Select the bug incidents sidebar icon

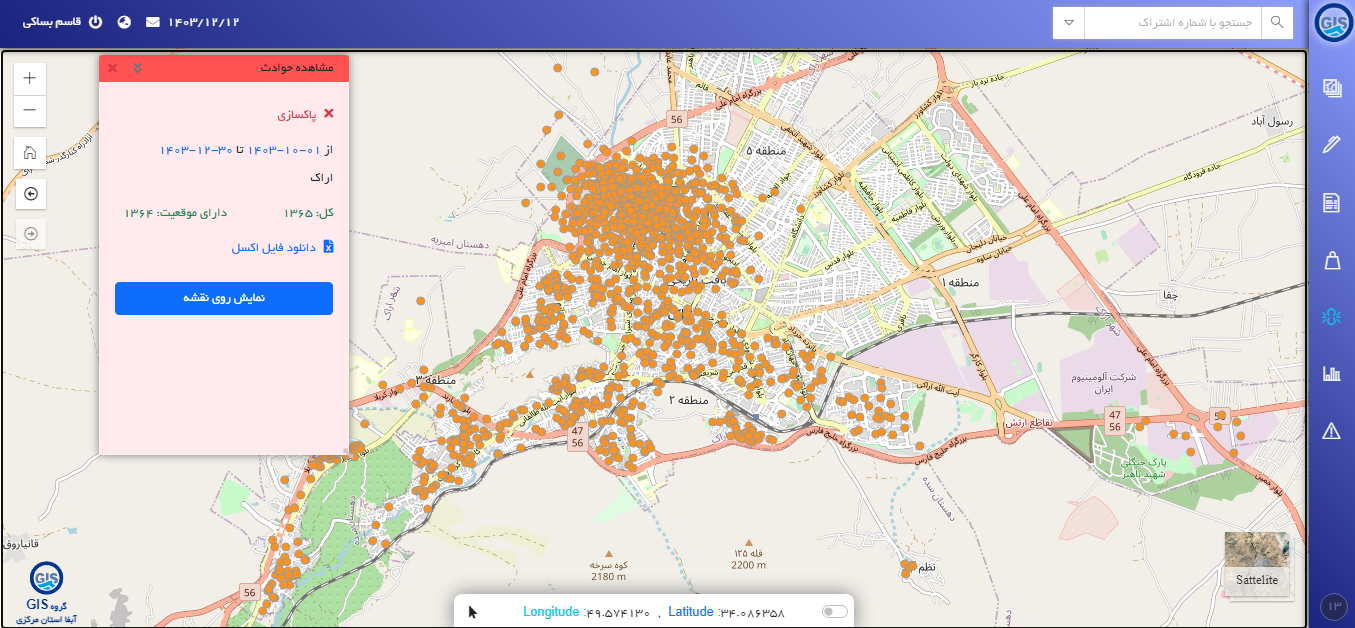[1331, 317]
